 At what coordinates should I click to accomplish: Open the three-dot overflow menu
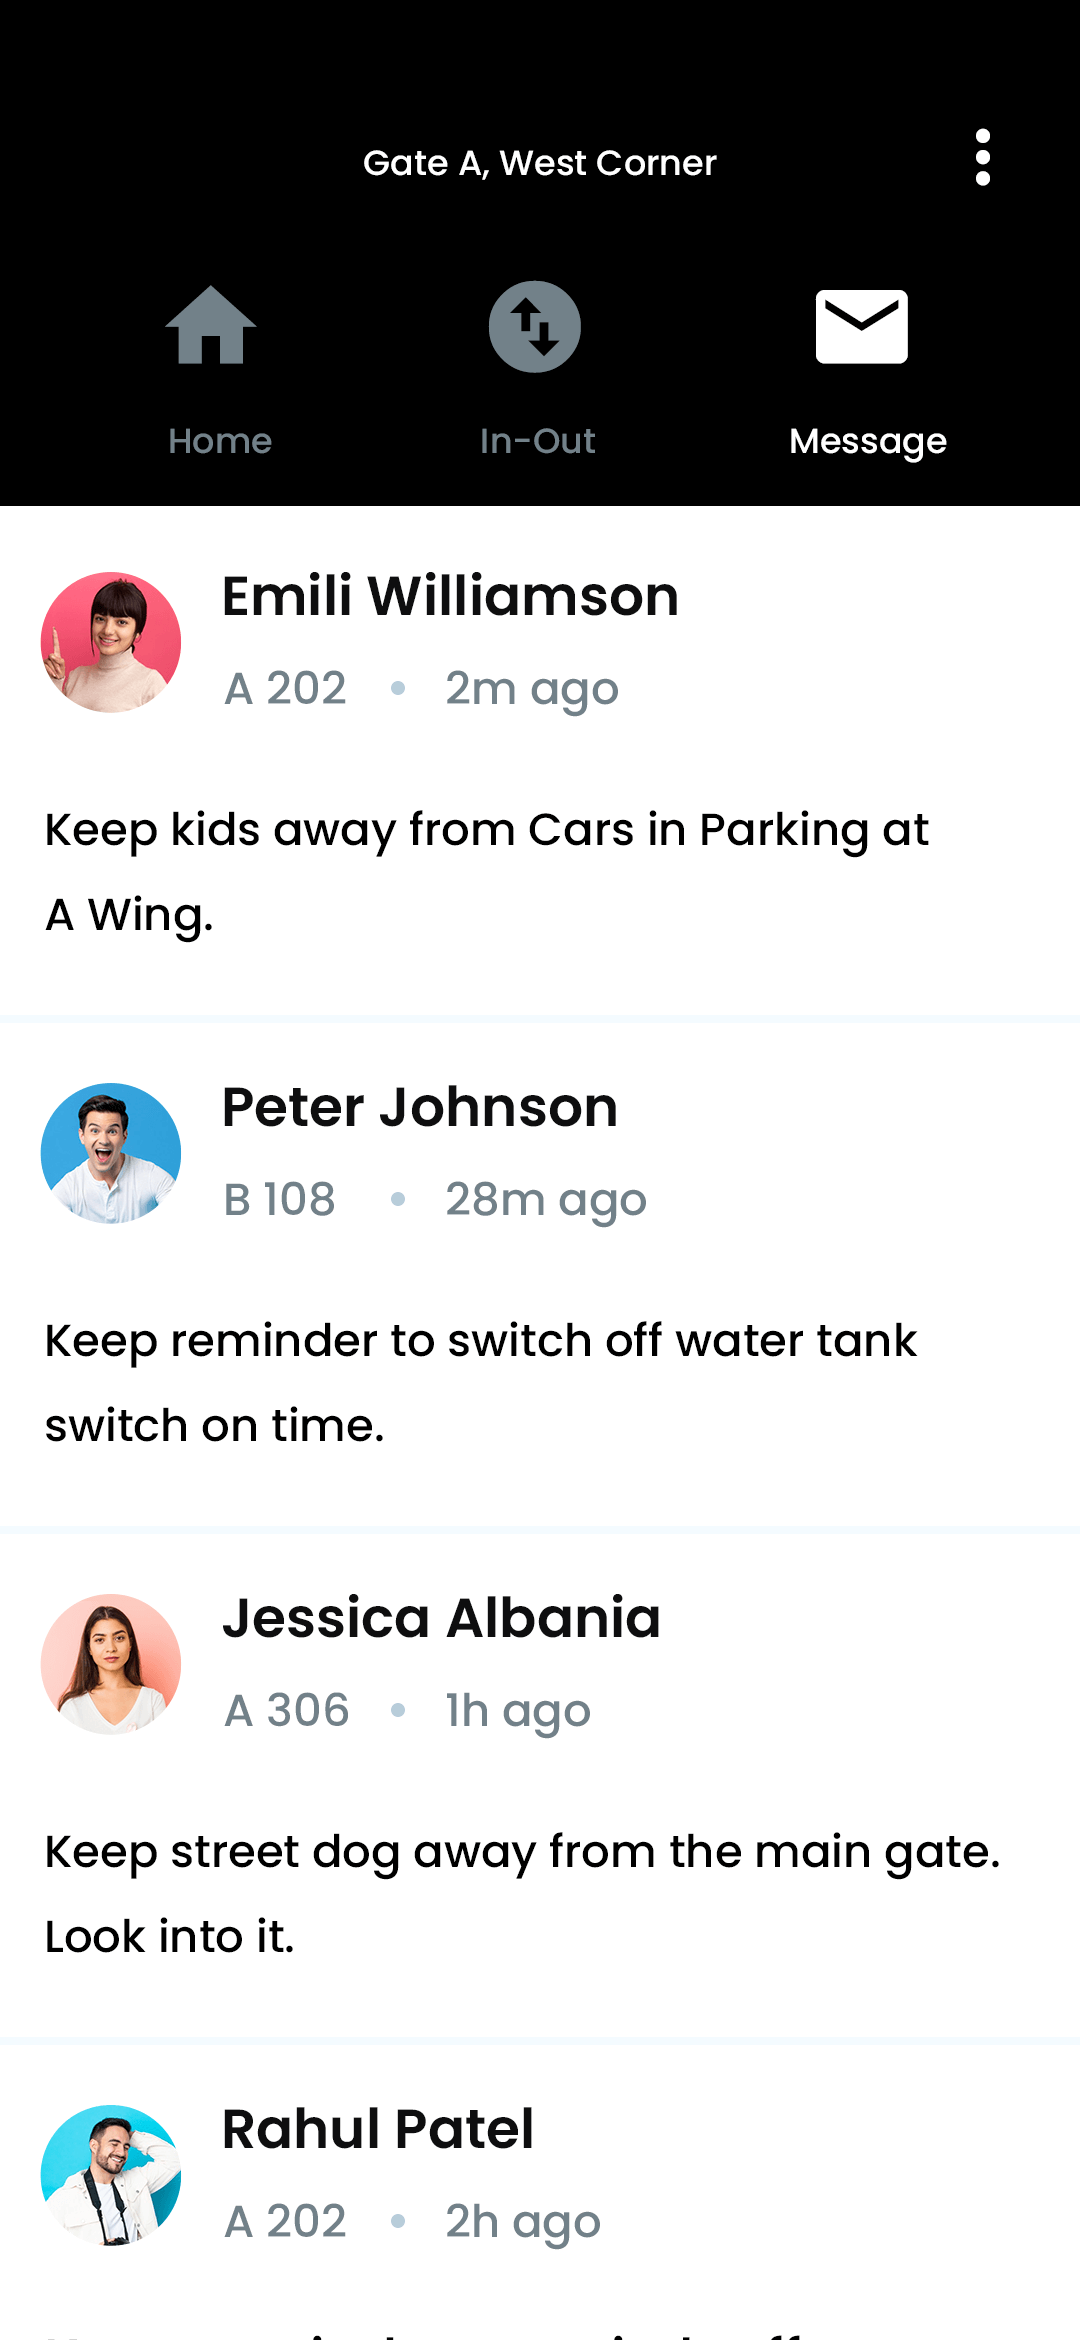point(982,158)
